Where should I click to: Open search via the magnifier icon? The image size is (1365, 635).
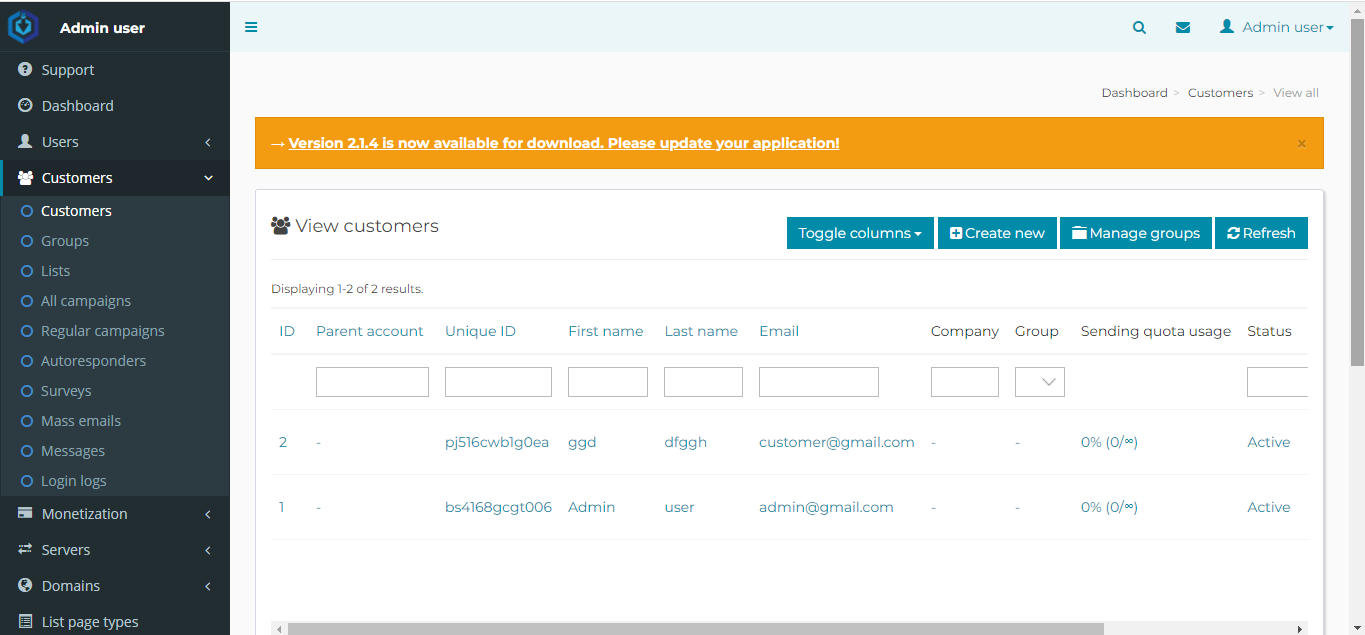[x=1139, y=27]
